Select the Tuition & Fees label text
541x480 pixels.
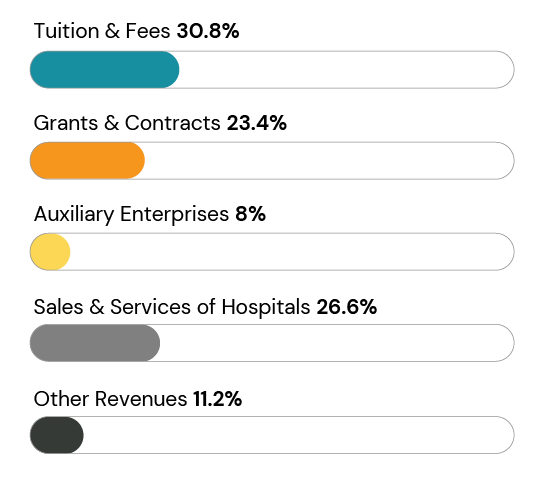(102, 31)
